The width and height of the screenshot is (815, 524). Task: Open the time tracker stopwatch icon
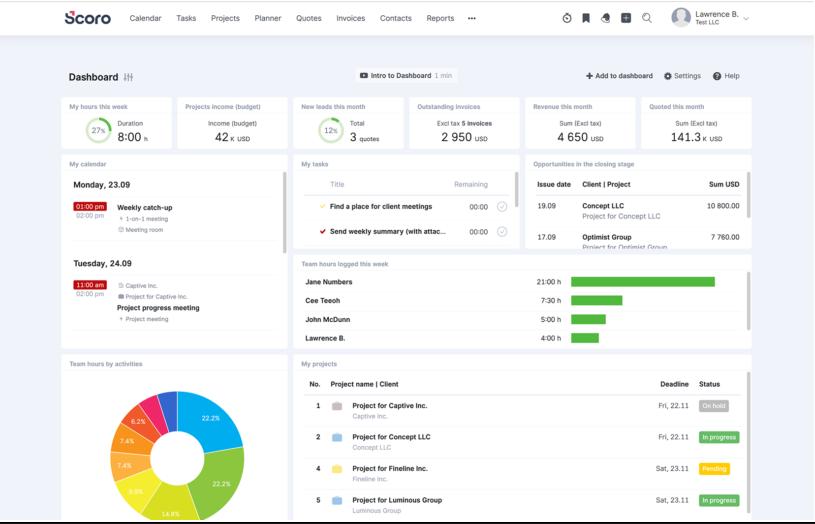[x=567, y=18]
